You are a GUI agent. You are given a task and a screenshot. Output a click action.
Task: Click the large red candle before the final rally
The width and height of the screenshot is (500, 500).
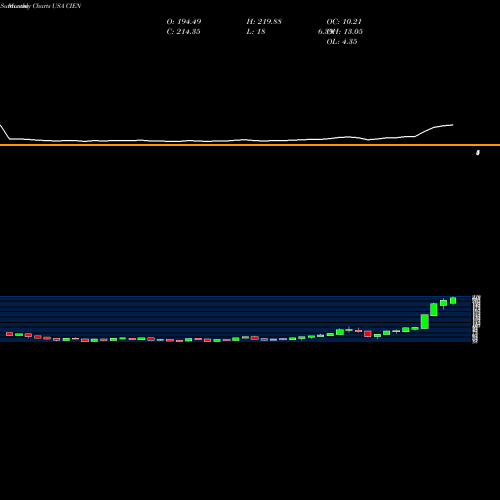click(368, 334)
